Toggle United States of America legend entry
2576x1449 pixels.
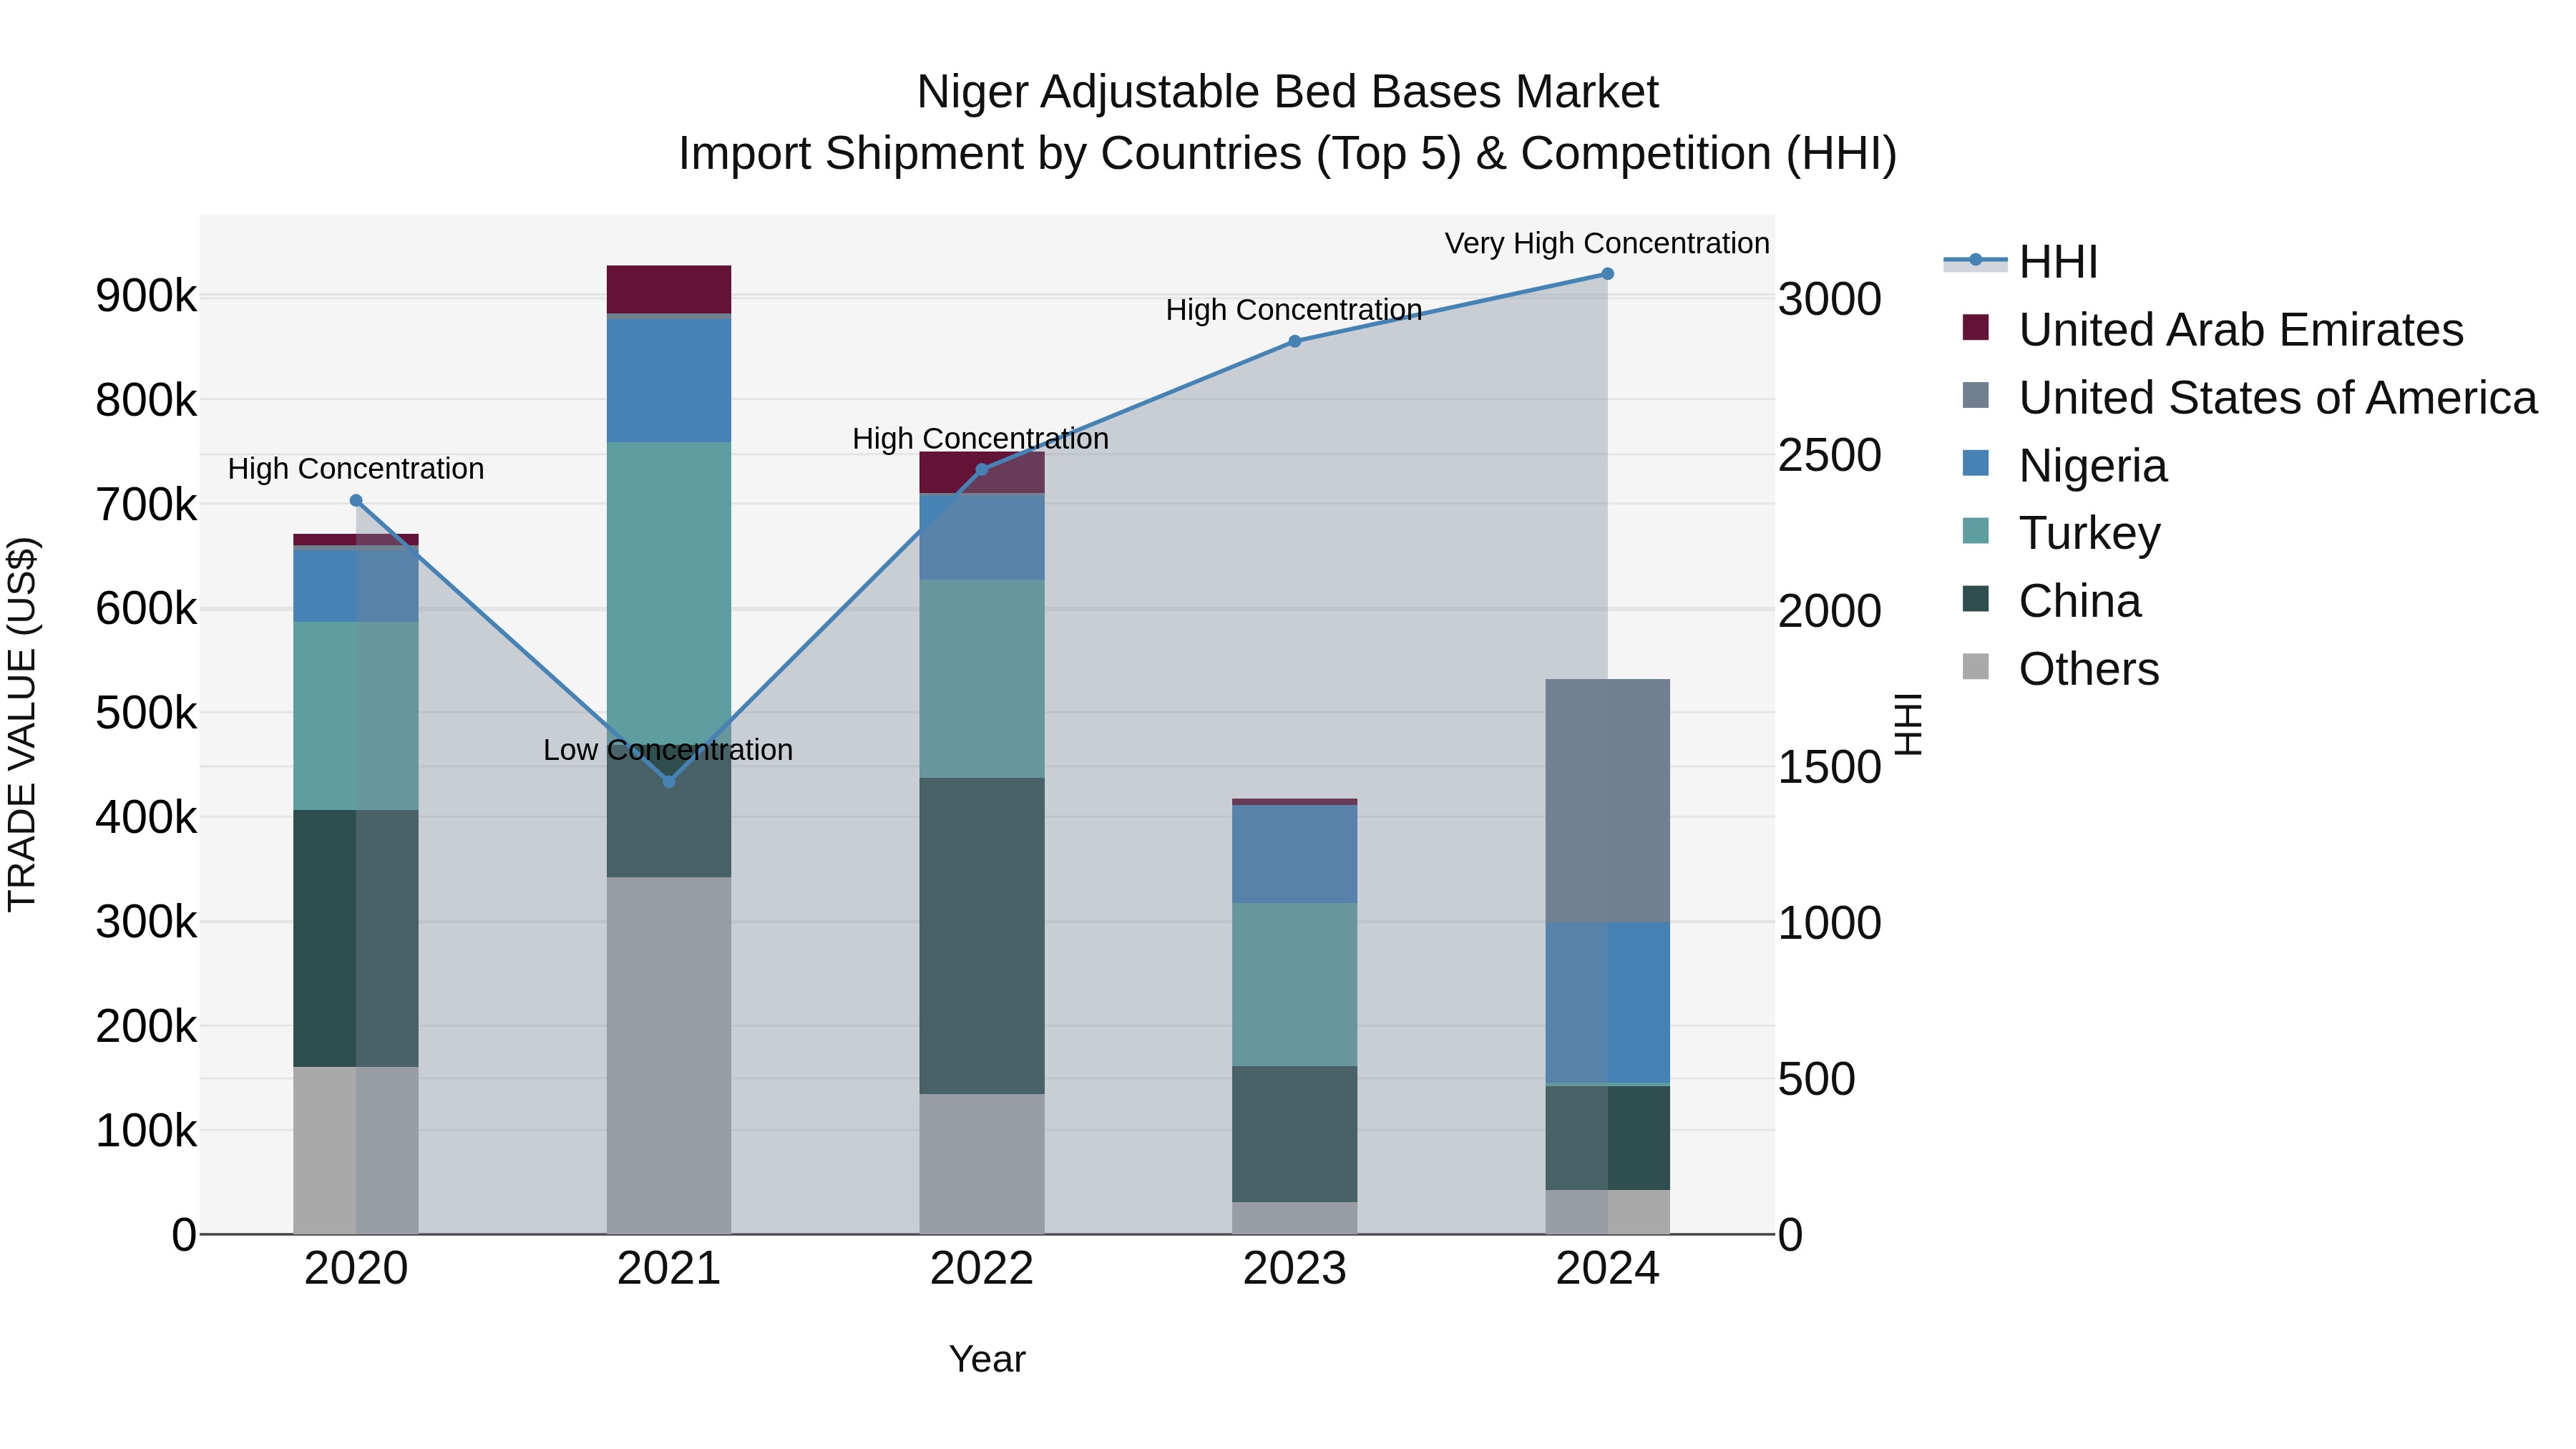click(x=2250, y=398)
